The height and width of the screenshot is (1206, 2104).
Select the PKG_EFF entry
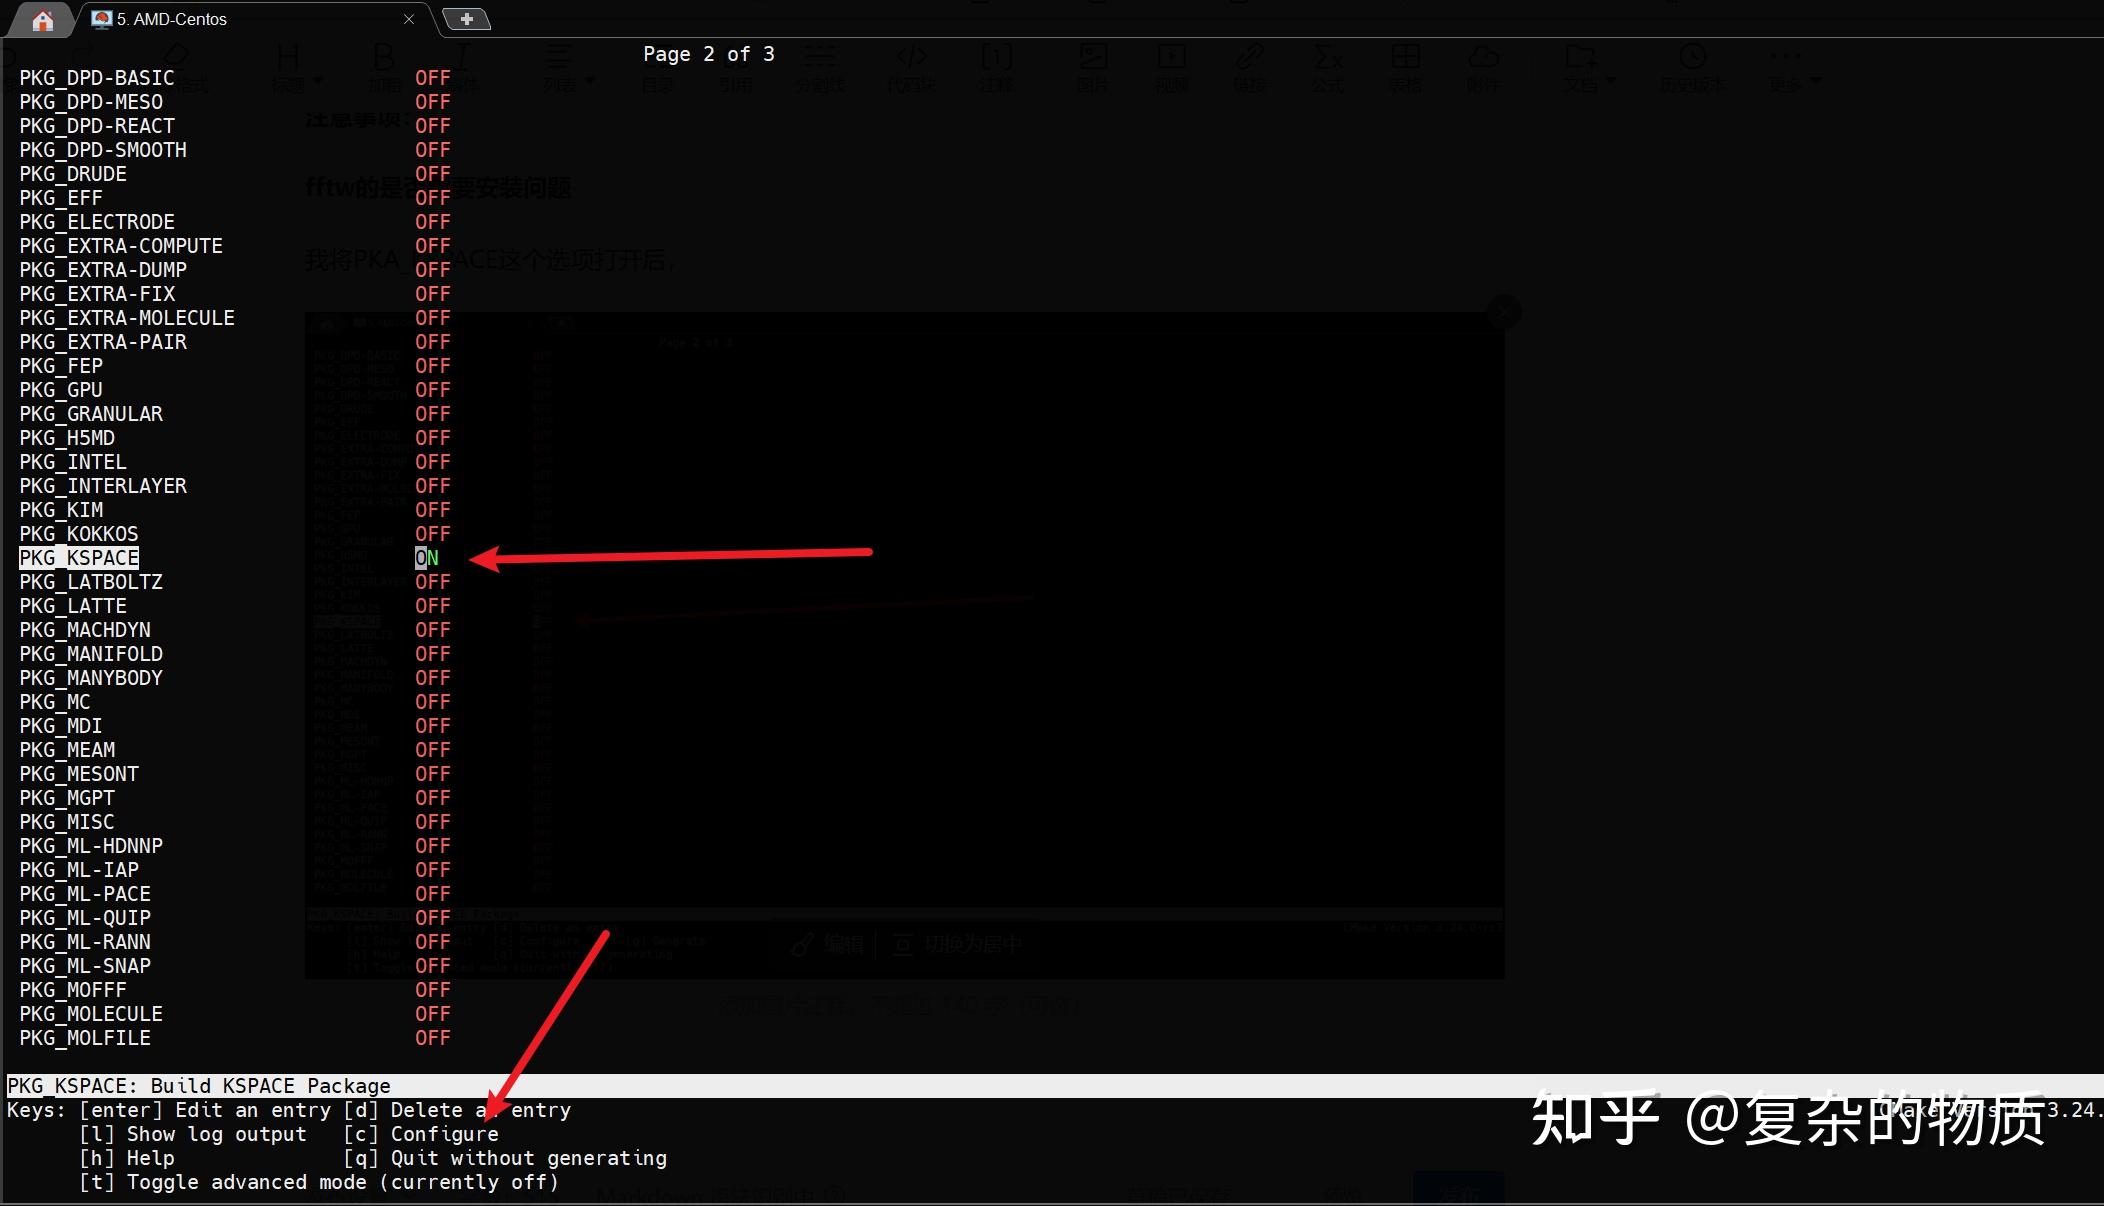click(x=61, y=198)
